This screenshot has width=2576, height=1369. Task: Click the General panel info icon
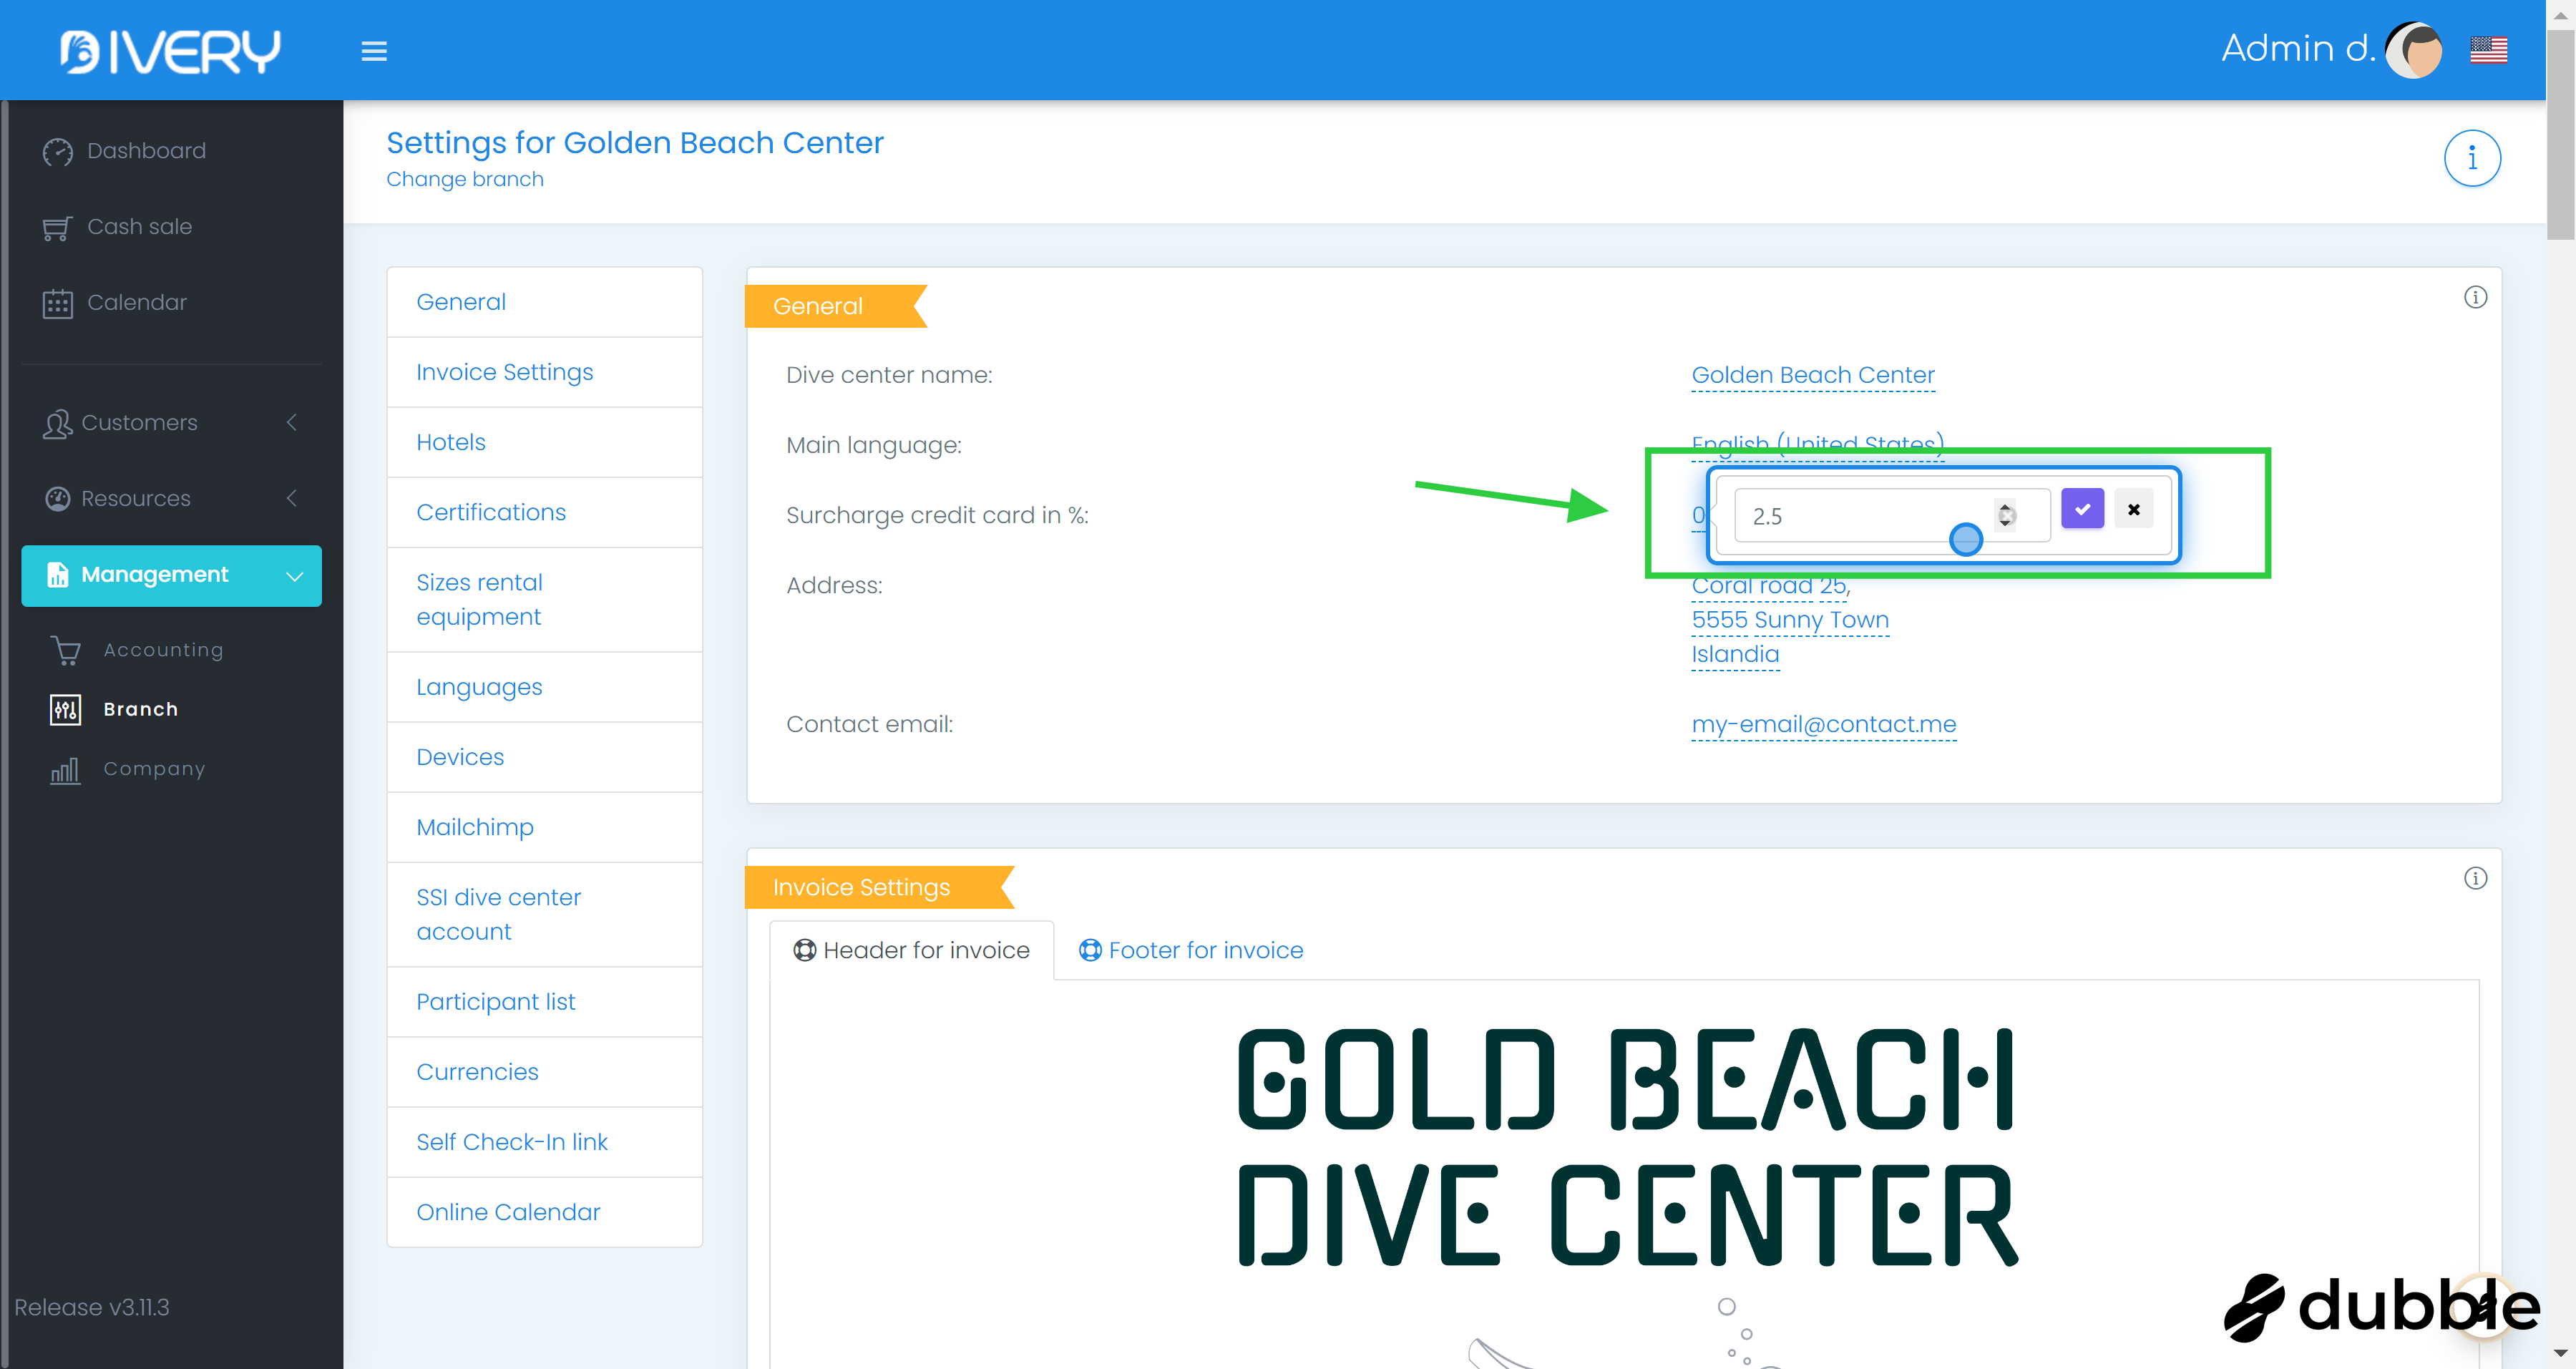(2475, 297)
